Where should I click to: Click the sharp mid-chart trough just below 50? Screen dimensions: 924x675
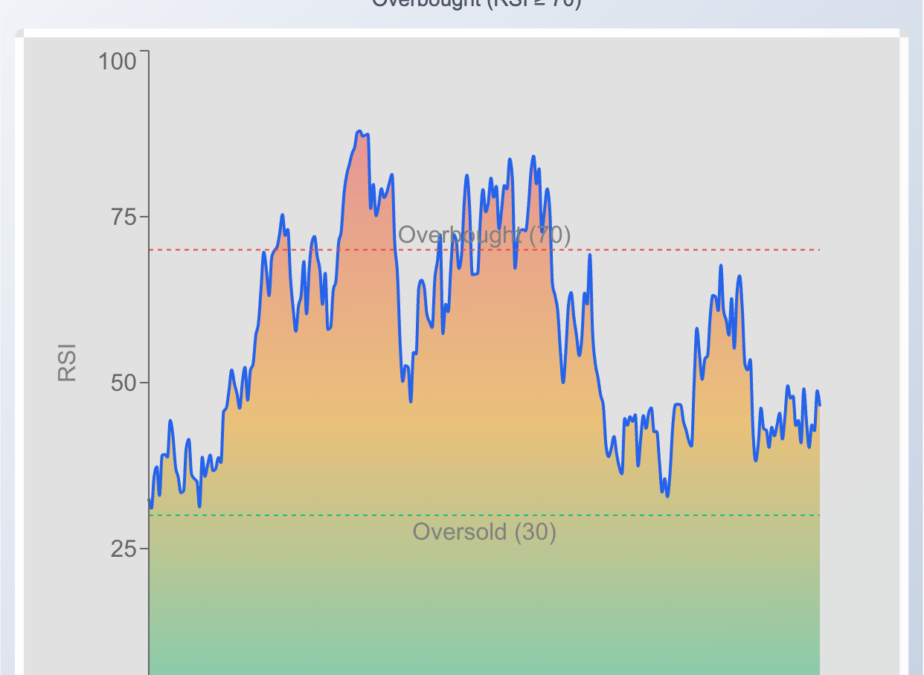410,400
